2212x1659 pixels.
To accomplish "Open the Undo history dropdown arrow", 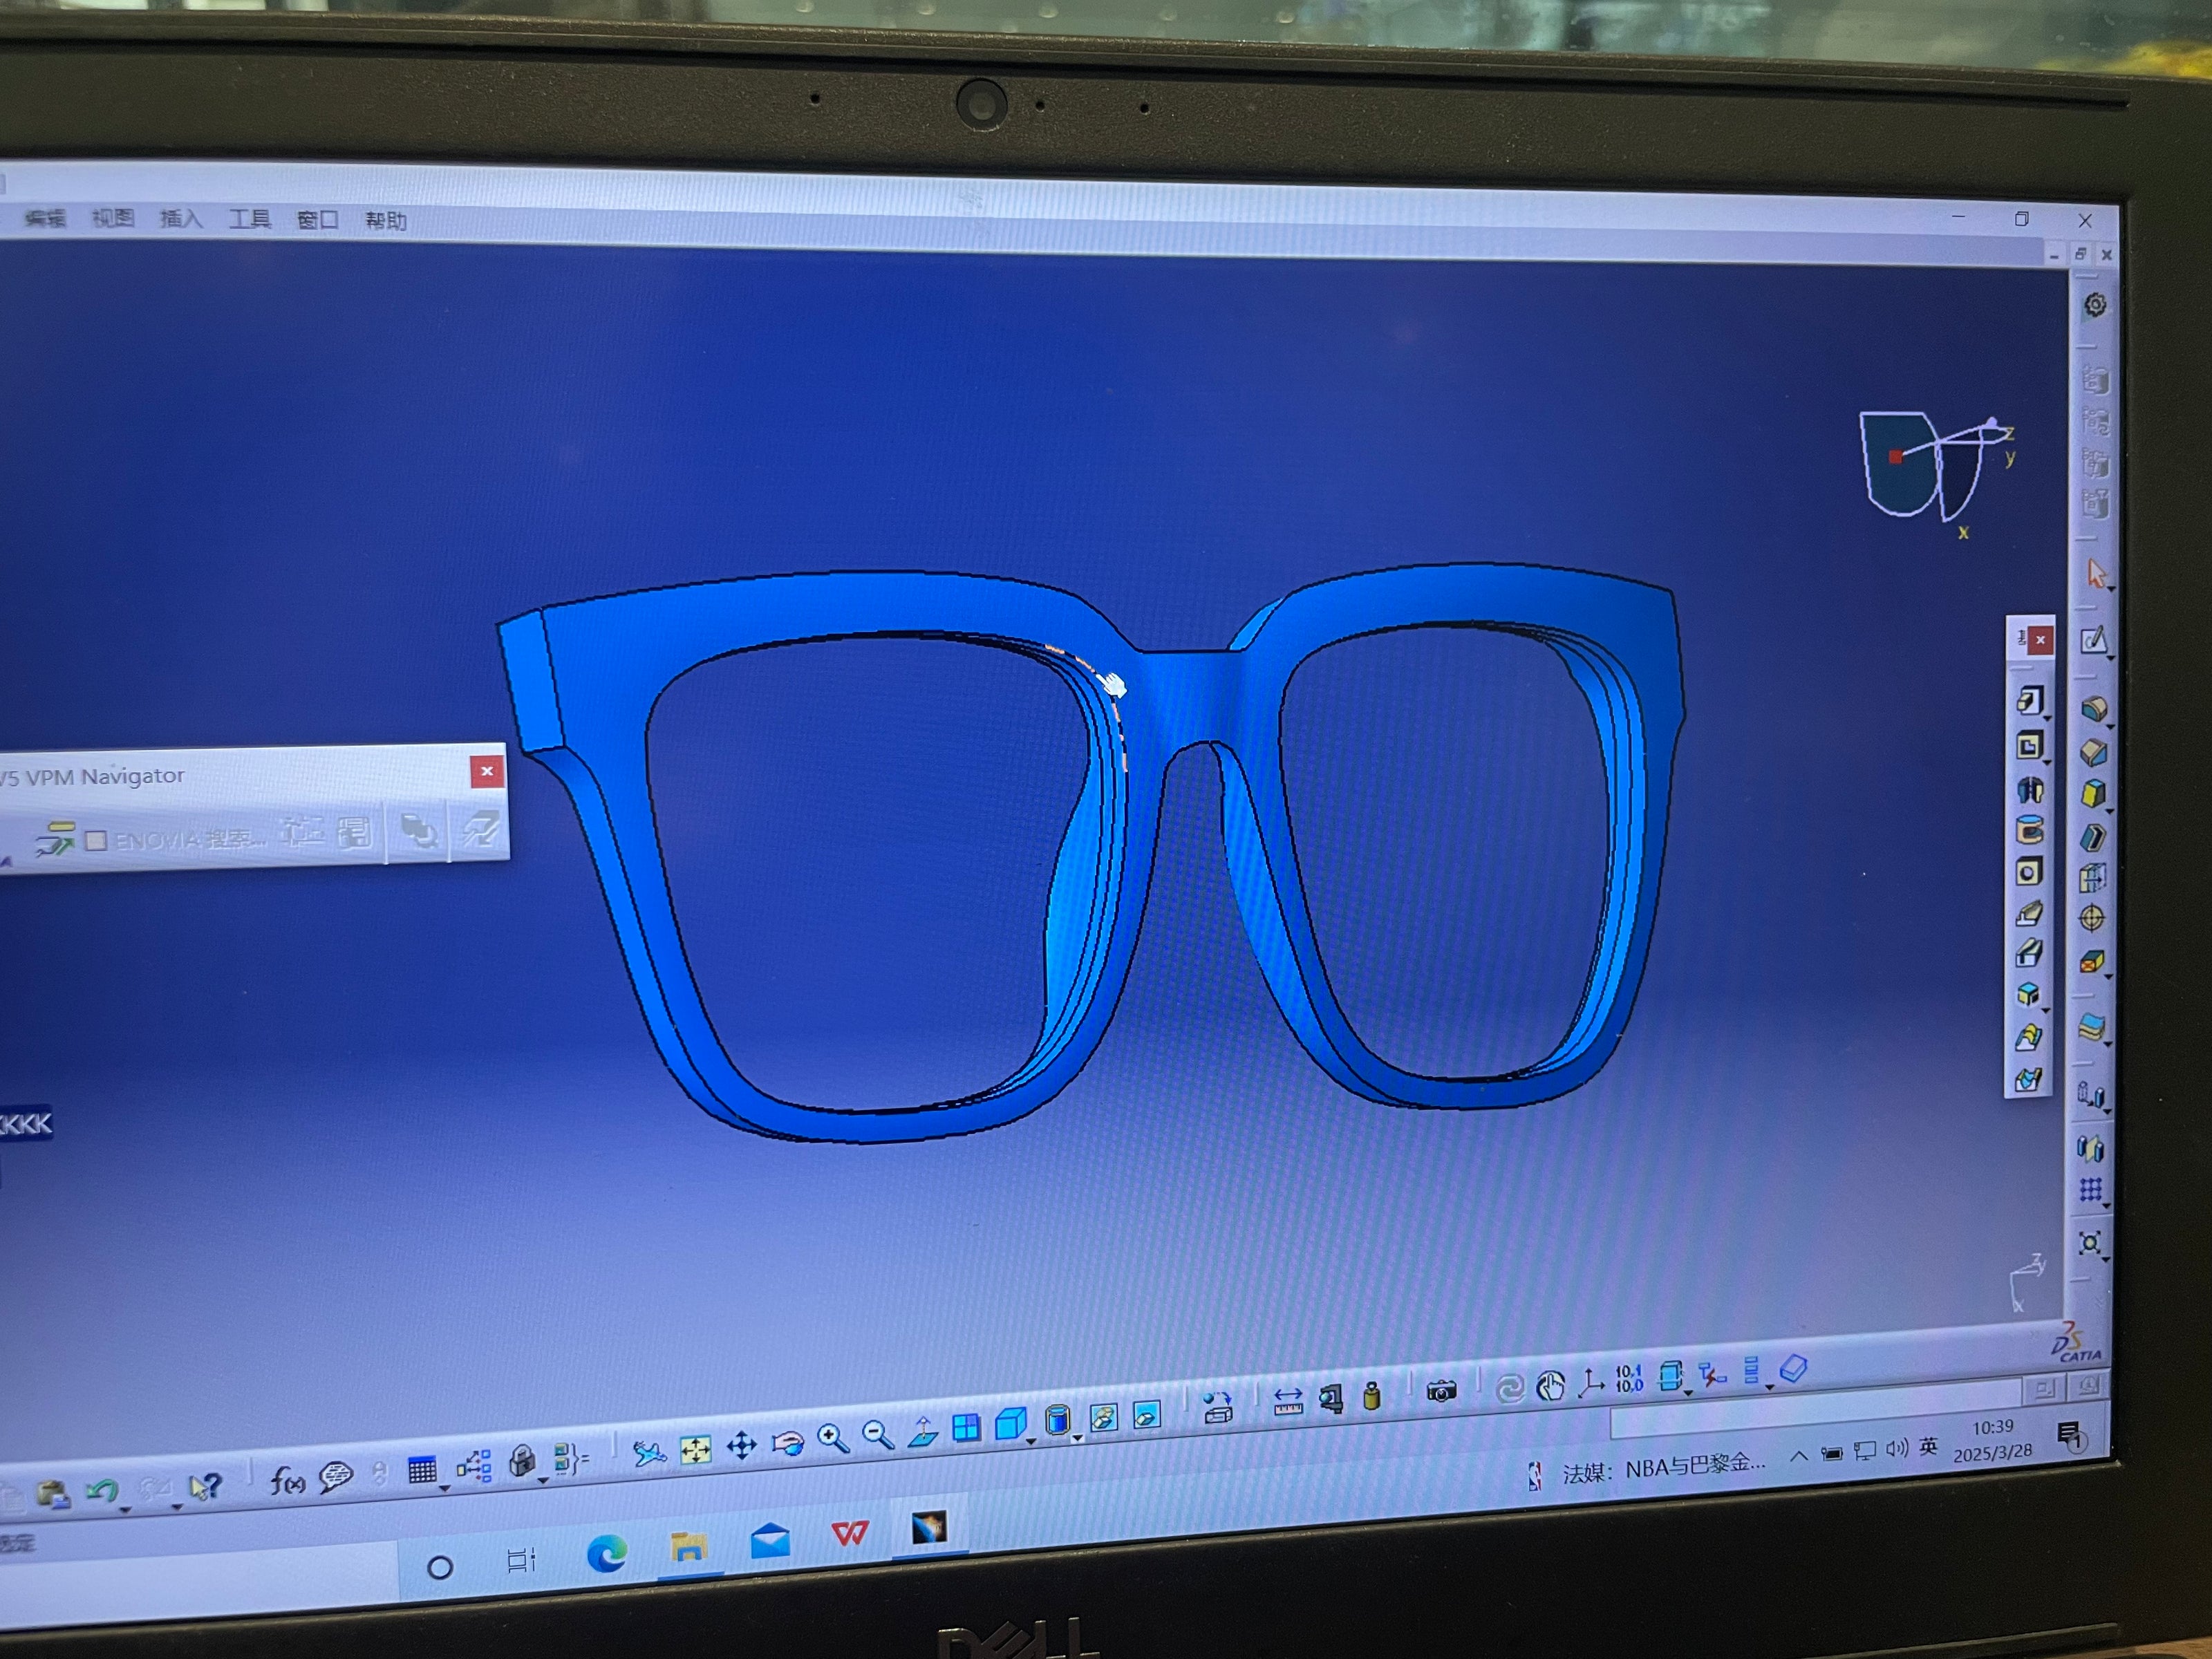I will (x=126, y=1508).
